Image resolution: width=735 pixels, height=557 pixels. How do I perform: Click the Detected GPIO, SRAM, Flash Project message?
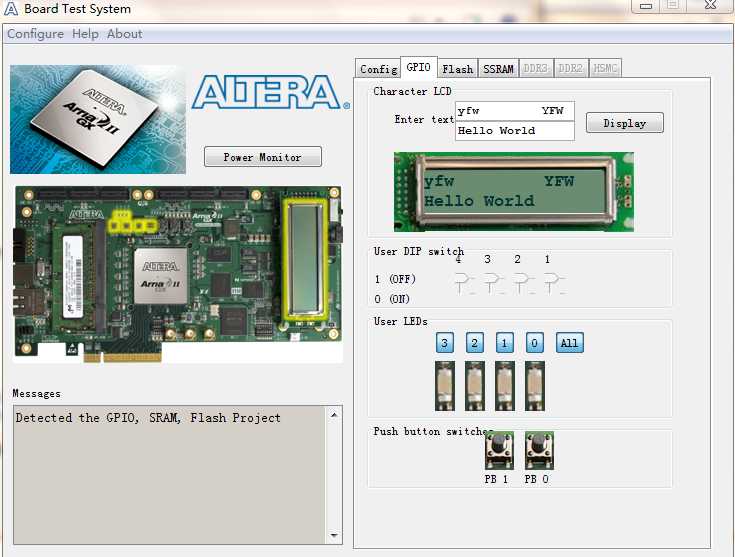pyautogui.click(x=148, y=418)
